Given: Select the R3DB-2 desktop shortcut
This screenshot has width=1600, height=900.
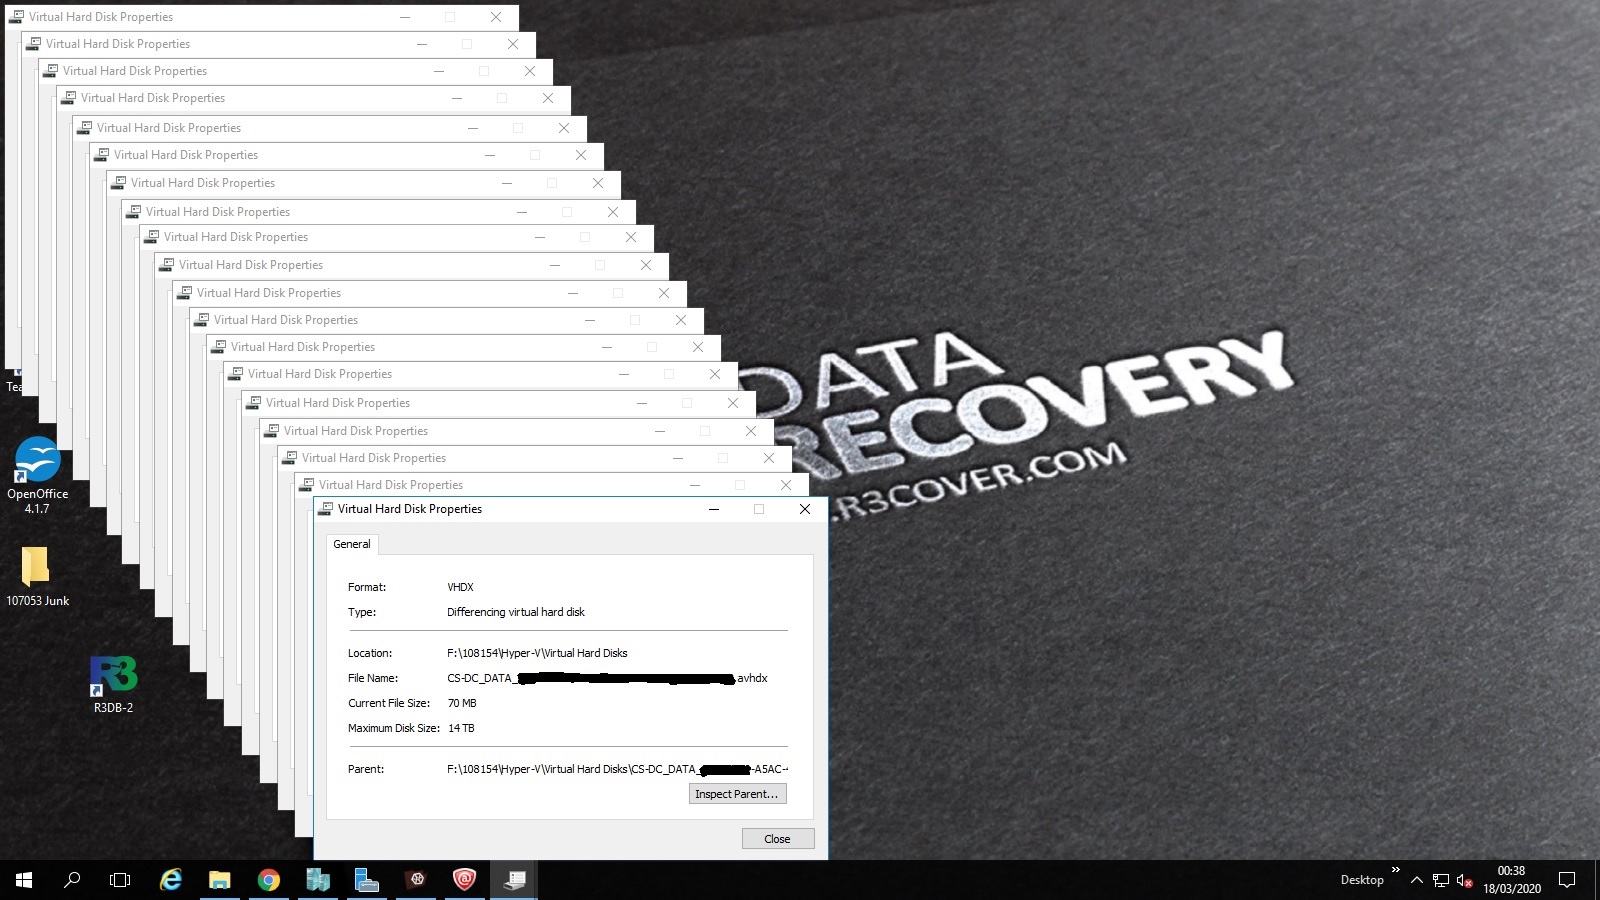Looking at the screenshot, I should (x=113, y=683).
